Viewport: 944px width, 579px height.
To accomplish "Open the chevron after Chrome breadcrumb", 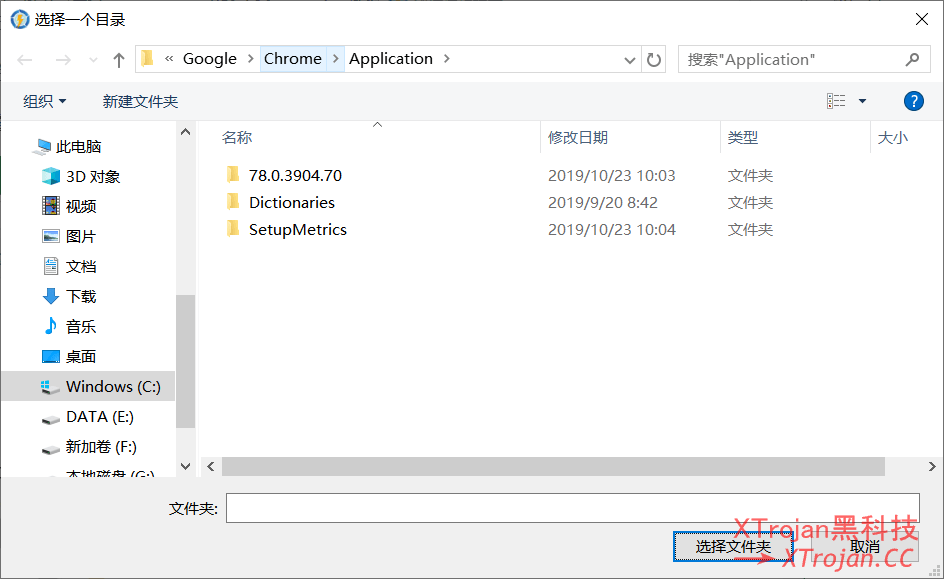I will tap(335, 58).
